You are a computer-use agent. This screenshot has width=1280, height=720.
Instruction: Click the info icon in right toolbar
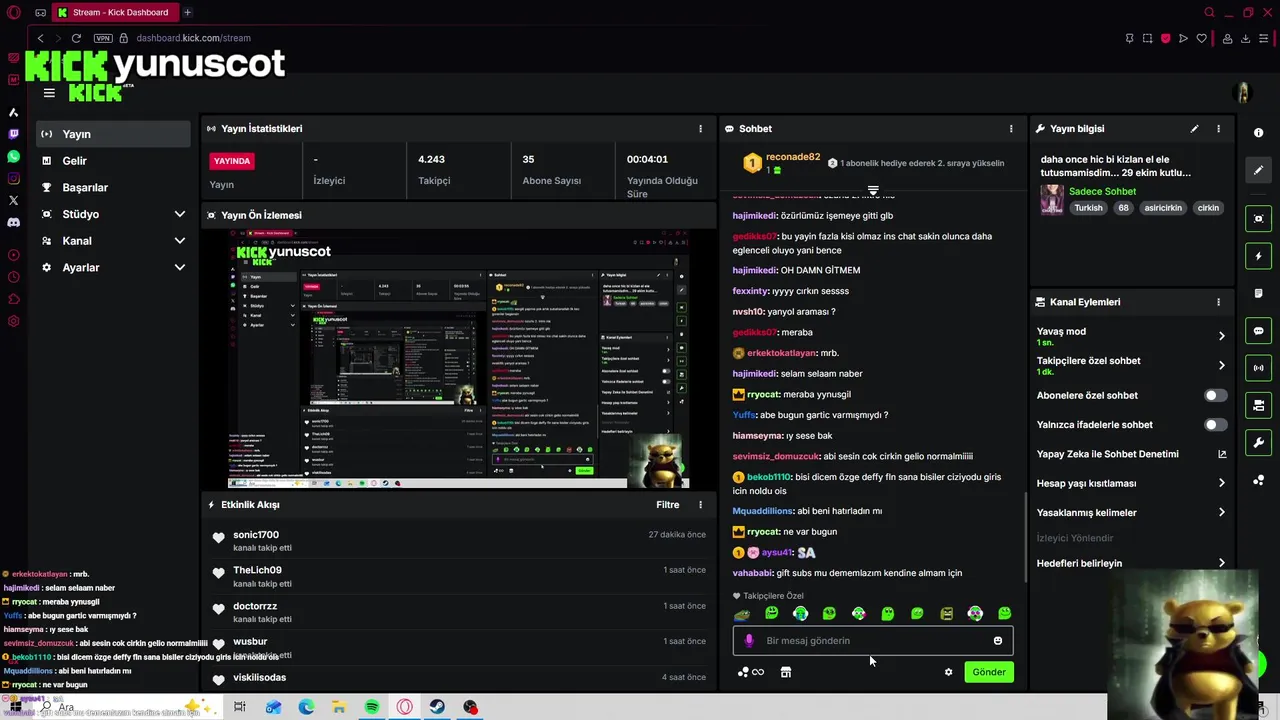tap(1258, 133)
